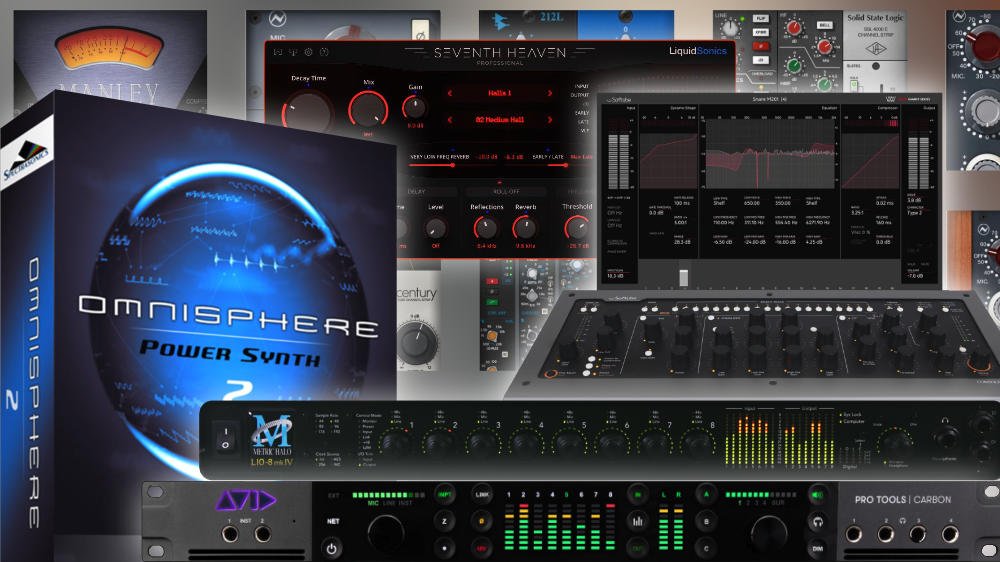
Task: Click the meter bars icon on Carbon
Action: click(637, 521)
